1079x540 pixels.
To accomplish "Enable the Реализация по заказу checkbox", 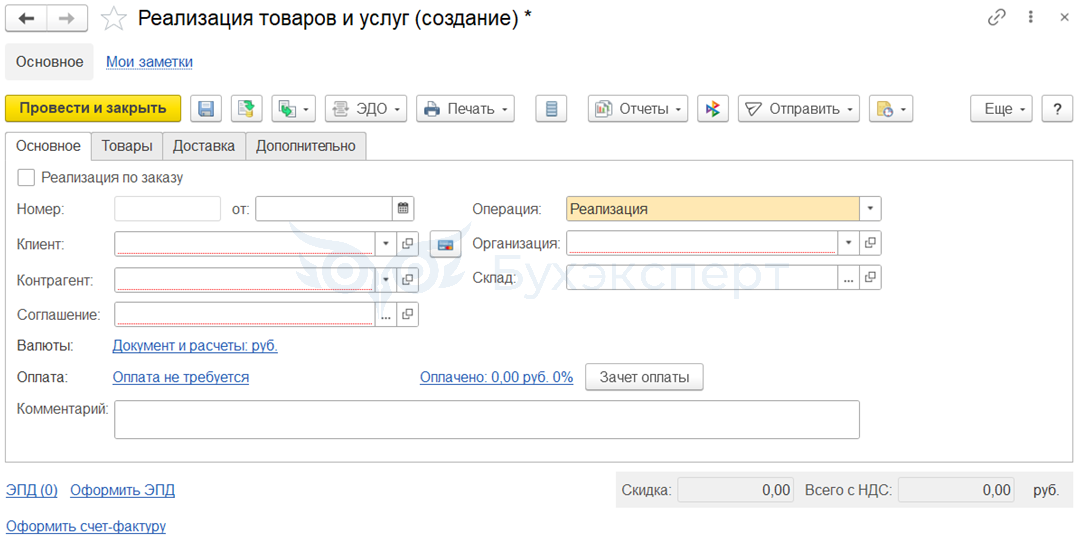I will 26,177.
